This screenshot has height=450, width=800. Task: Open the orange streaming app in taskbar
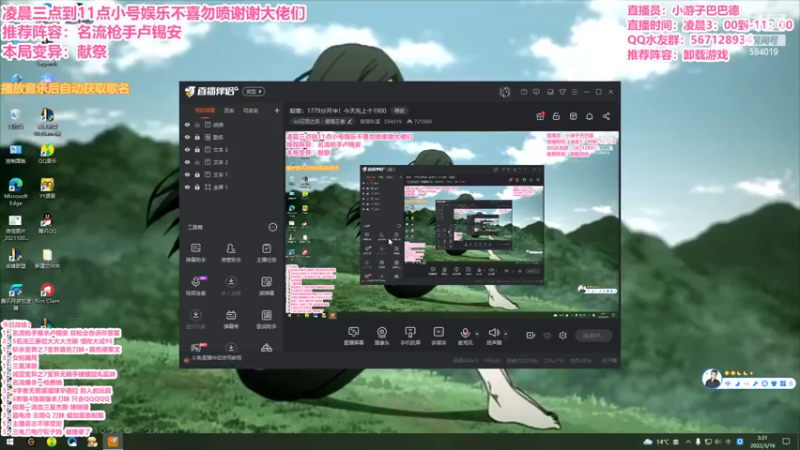pyautogui.click(x=113, y=442)
